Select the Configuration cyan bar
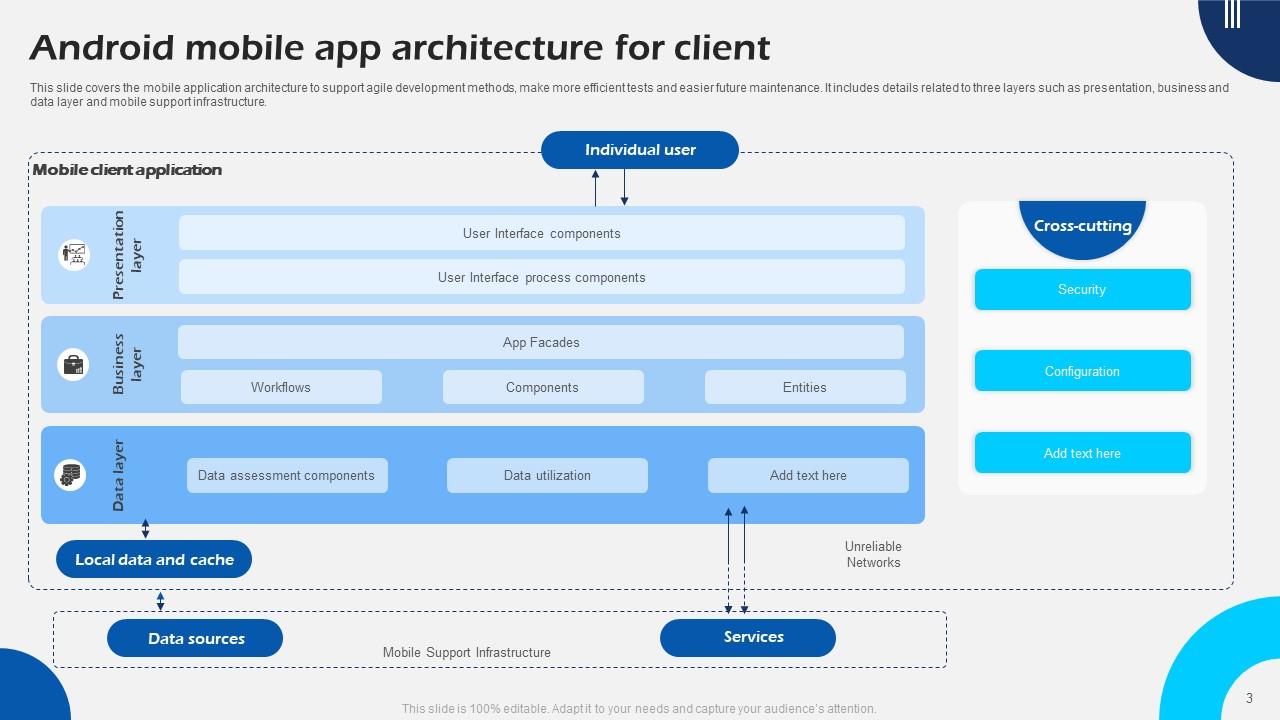1280x720 pixels. tap(1083, 370)
